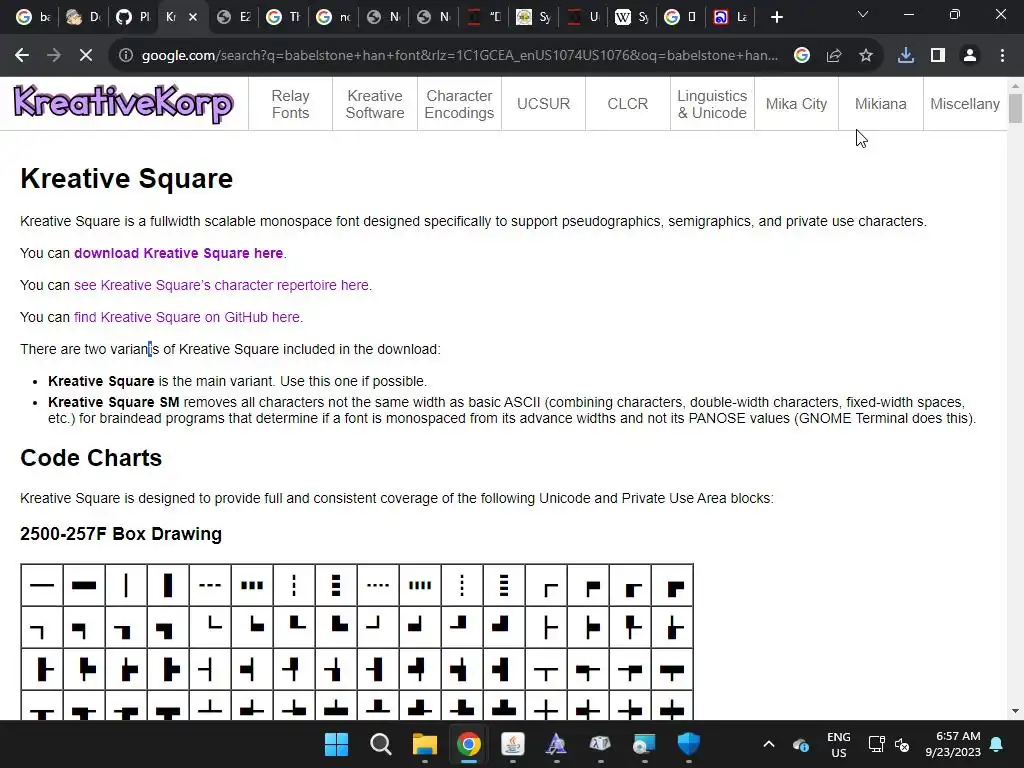This screenshot has width=1024, height=768.
Task: Click the Chrome taskbar icon
Action: pos(468,744)
